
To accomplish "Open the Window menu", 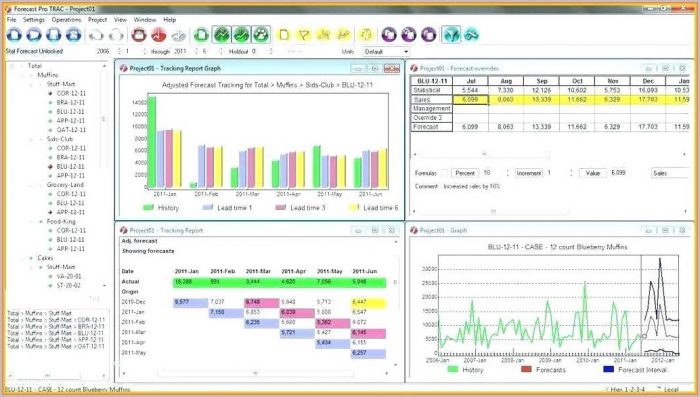I will point(145,20).
